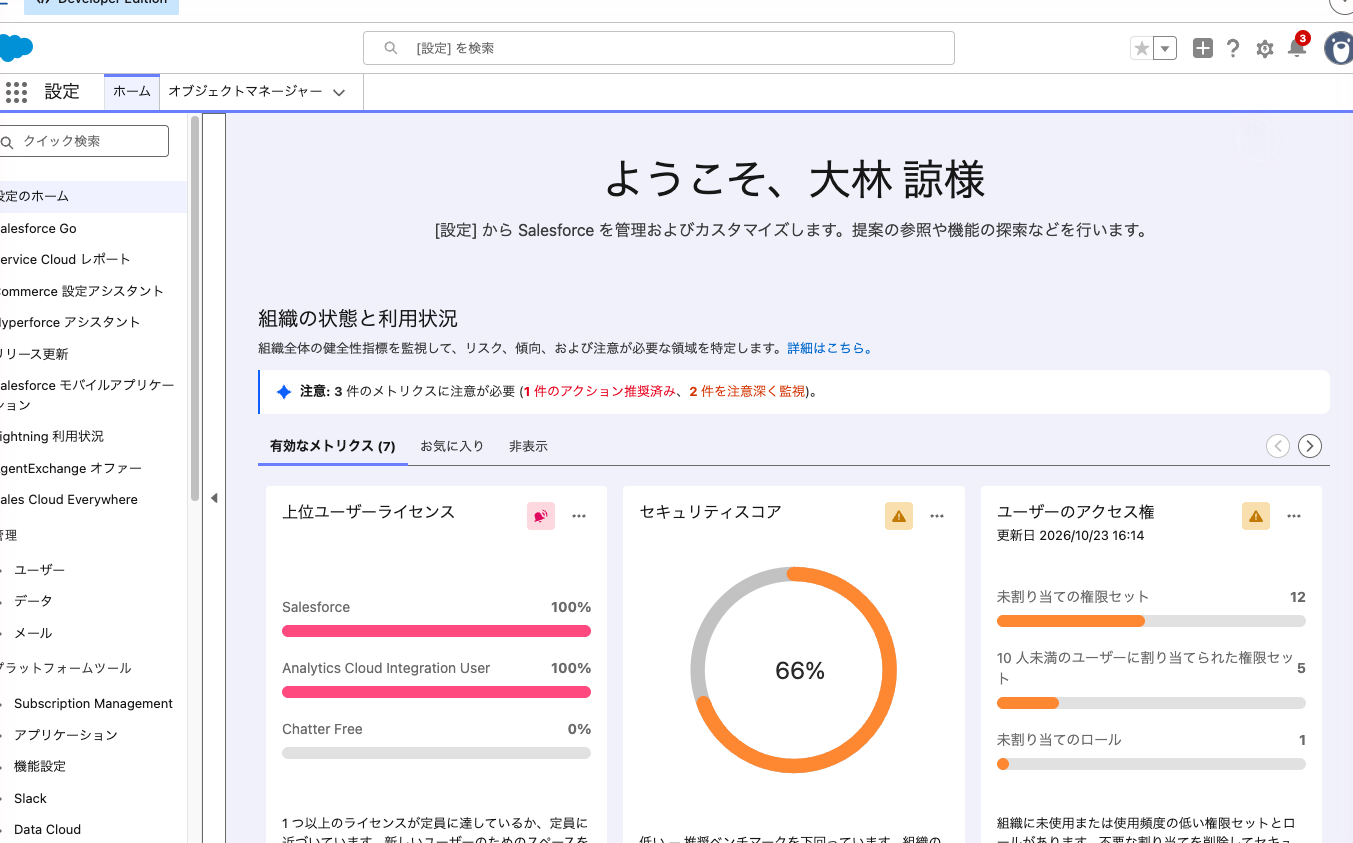Go to next metrics with right arrow

(x=1310, y=446)
